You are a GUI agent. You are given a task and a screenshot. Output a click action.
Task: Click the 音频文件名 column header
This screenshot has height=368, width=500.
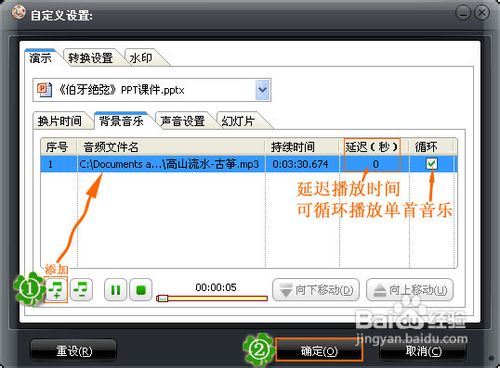point(171,147)
